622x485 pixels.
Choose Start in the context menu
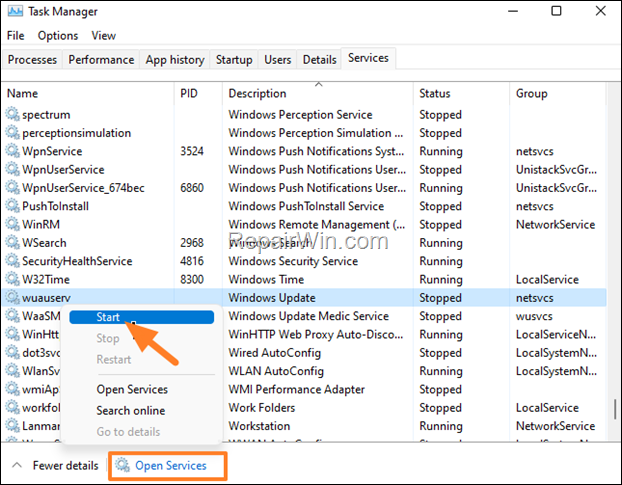[x=142, y=317]
